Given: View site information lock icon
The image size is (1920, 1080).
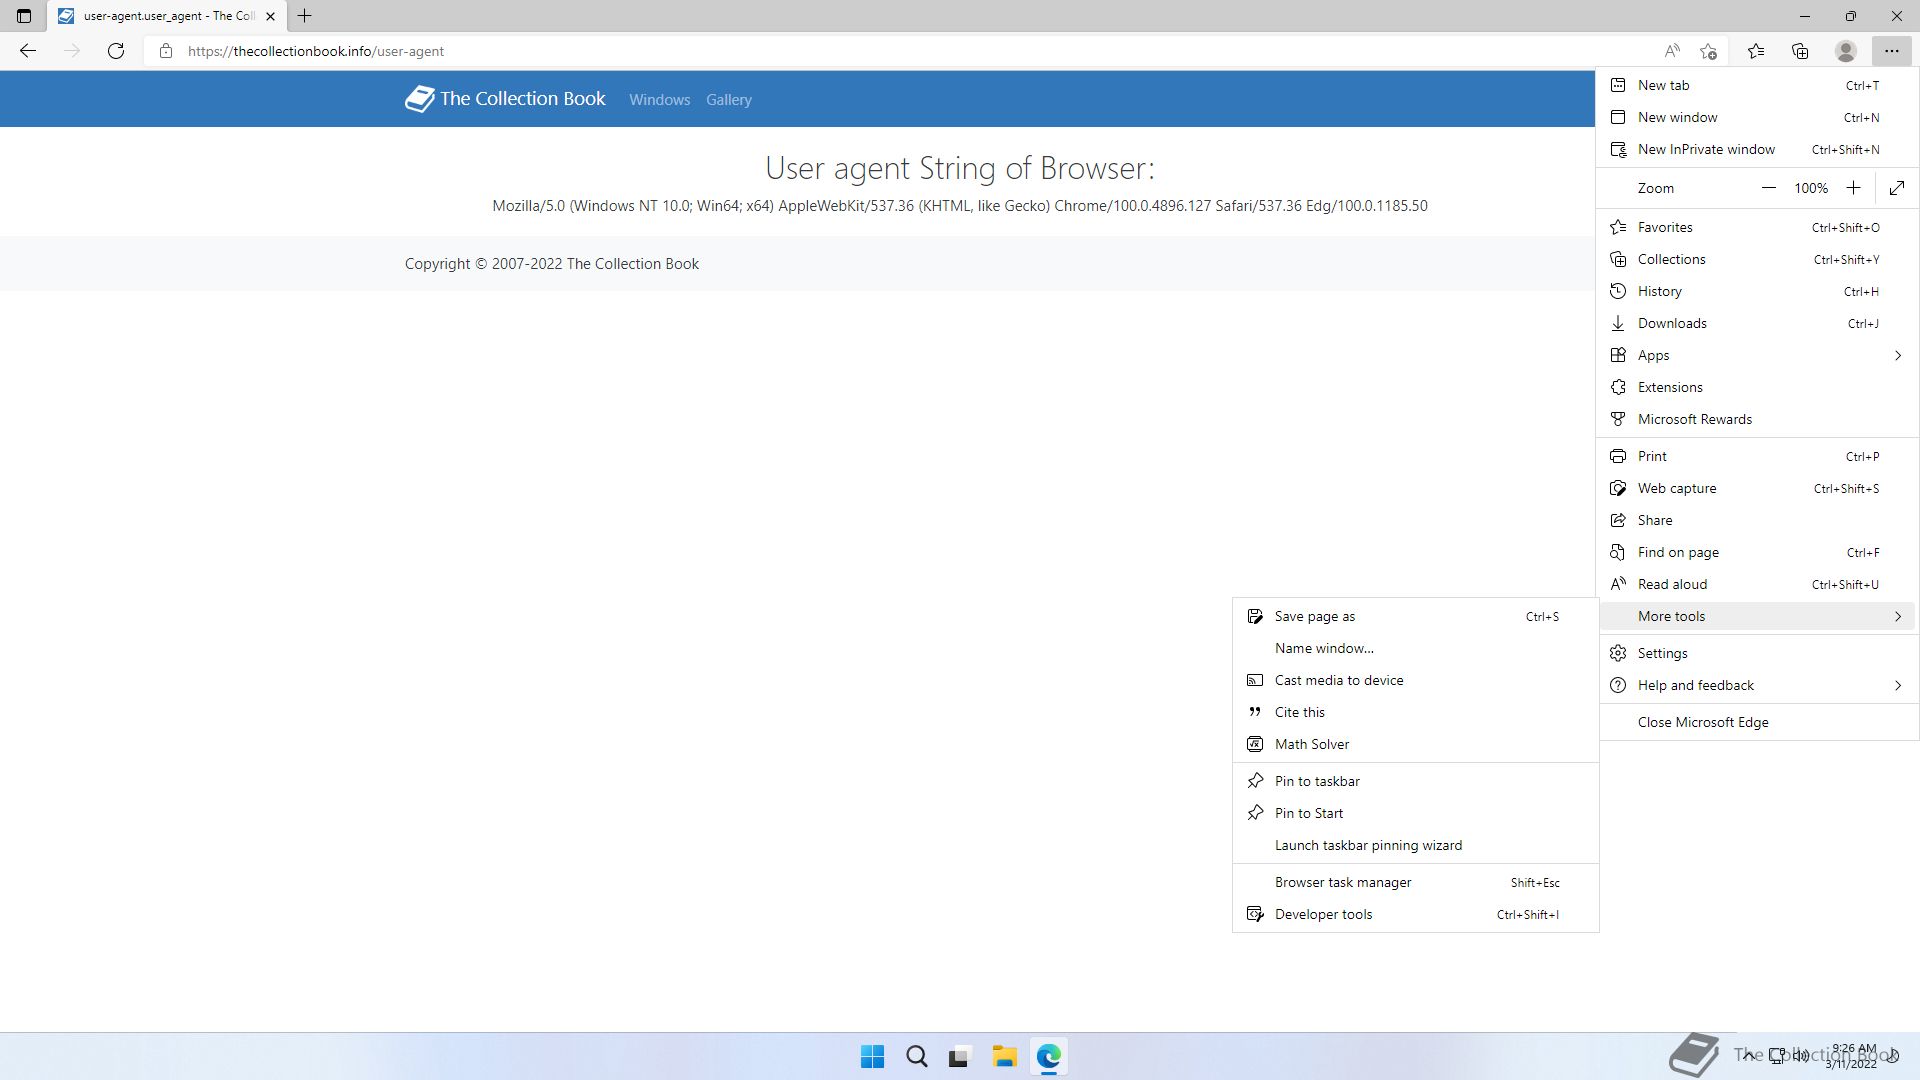Looking at the screenshot, I should pos(166,51).
